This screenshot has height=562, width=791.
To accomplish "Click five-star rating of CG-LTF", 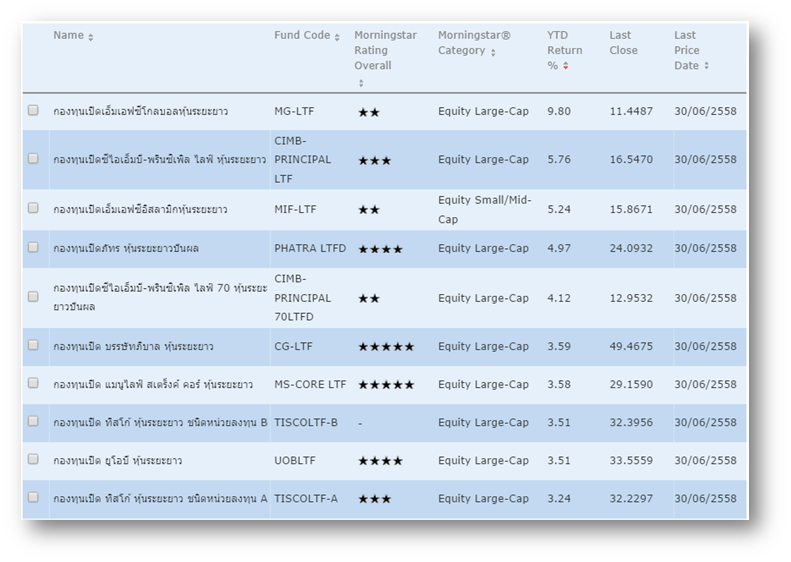I will [386, 347].
